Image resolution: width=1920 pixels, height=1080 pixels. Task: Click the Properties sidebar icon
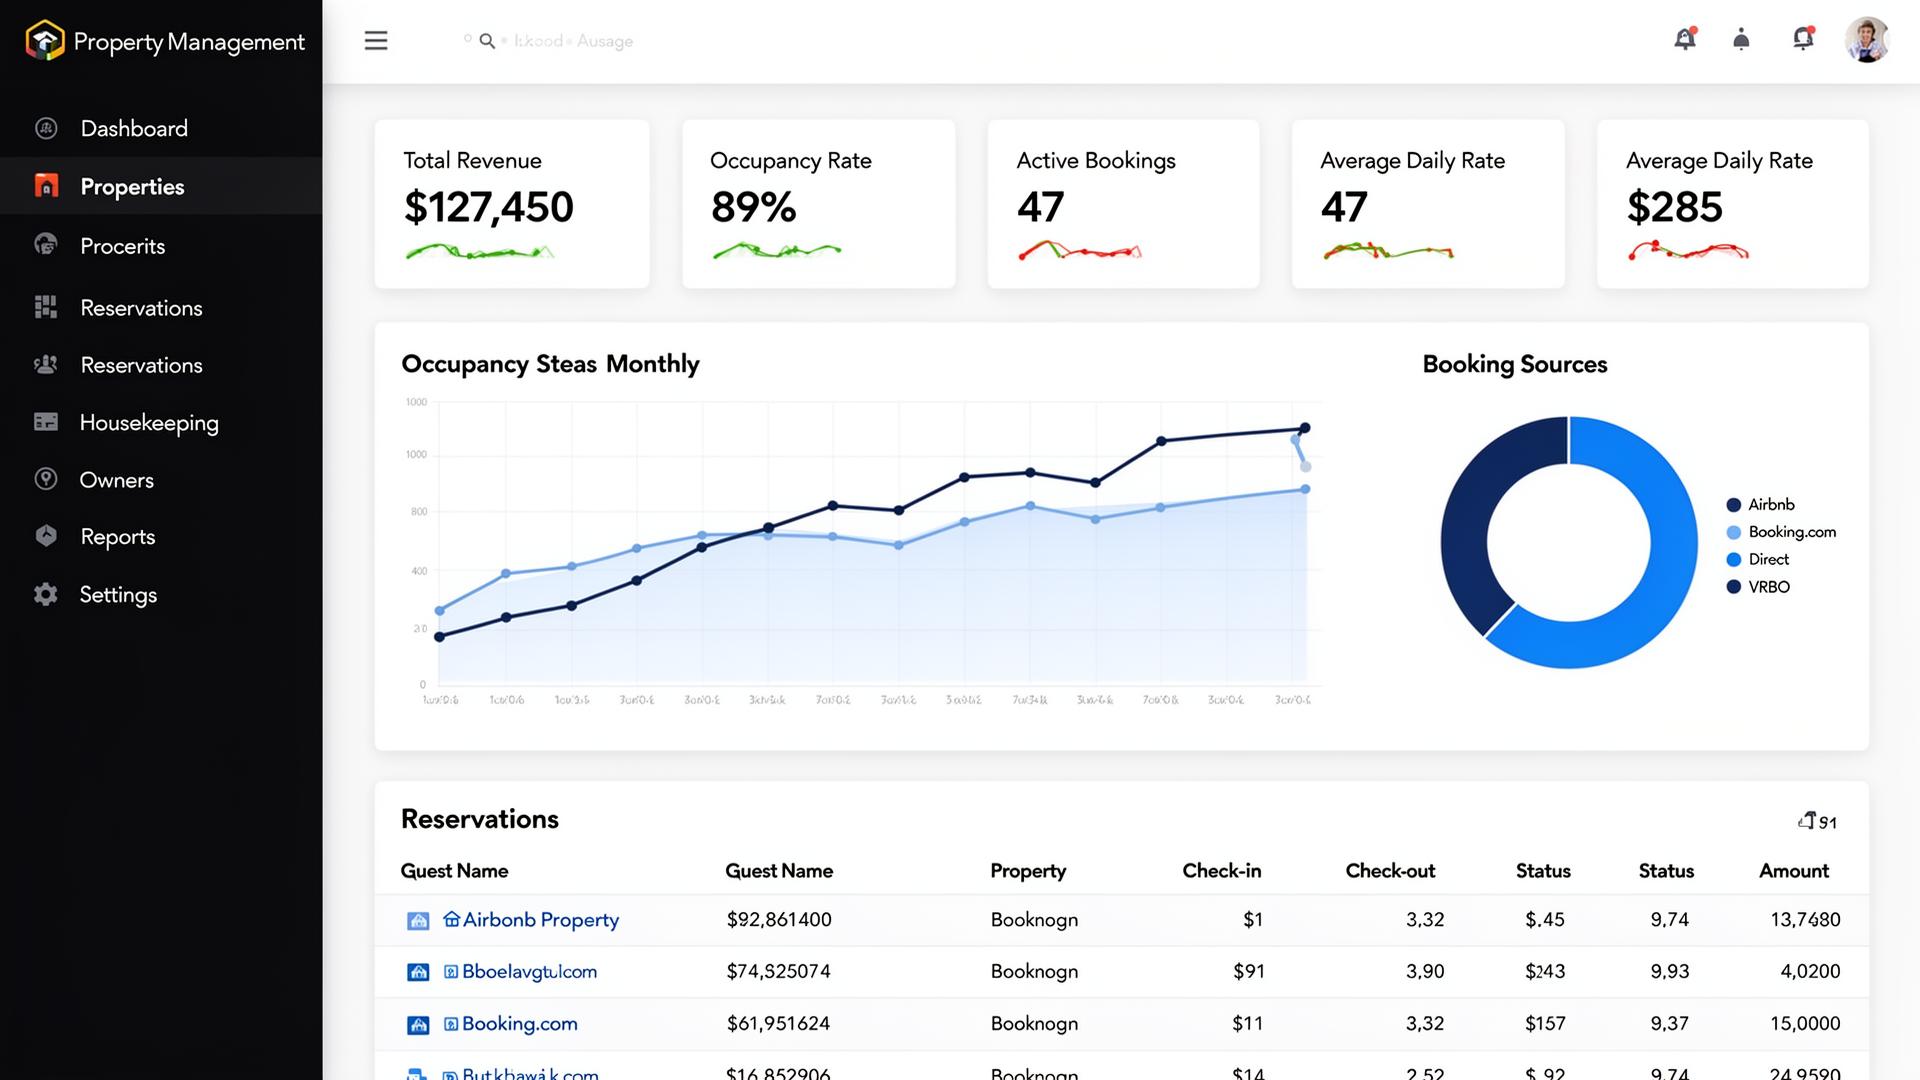(46, 186)
